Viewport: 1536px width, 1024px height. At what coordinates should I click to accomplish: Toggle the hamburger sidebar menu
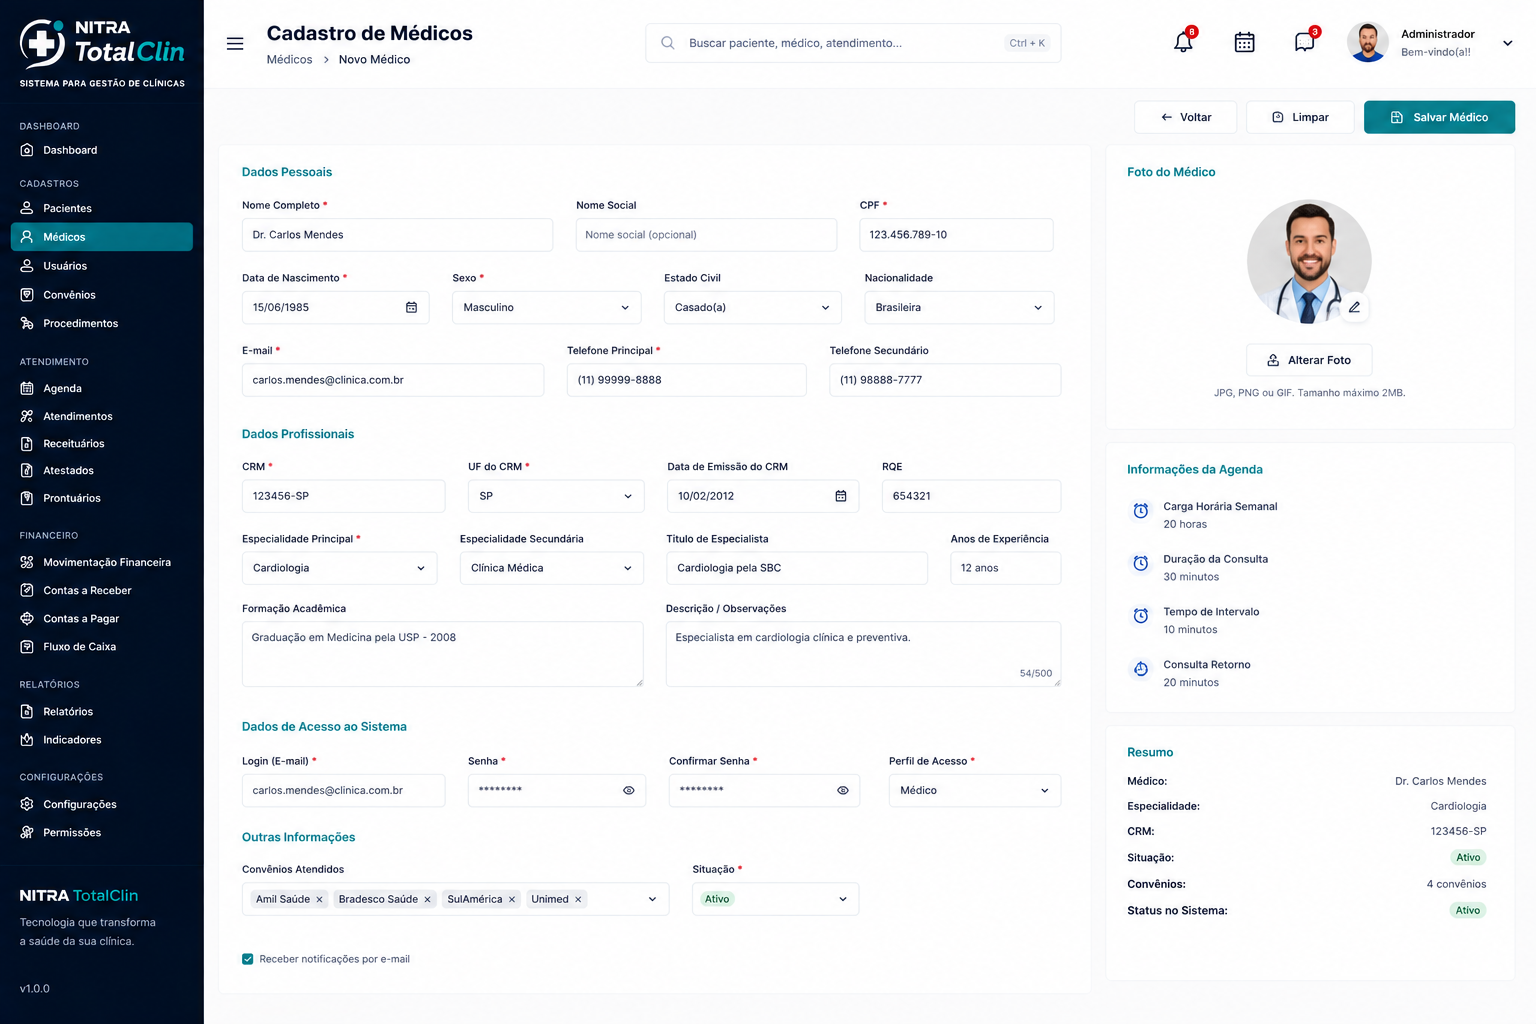[235, 44]
